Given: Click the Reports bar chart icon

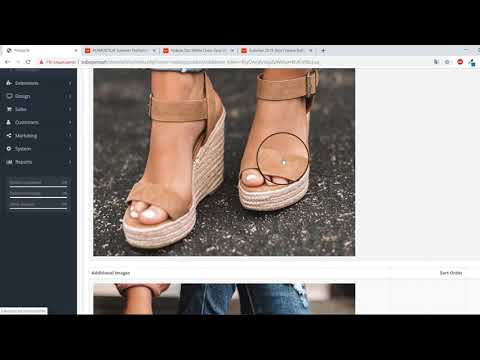Looking at the screenshot, I should click(x=9, y=162).
